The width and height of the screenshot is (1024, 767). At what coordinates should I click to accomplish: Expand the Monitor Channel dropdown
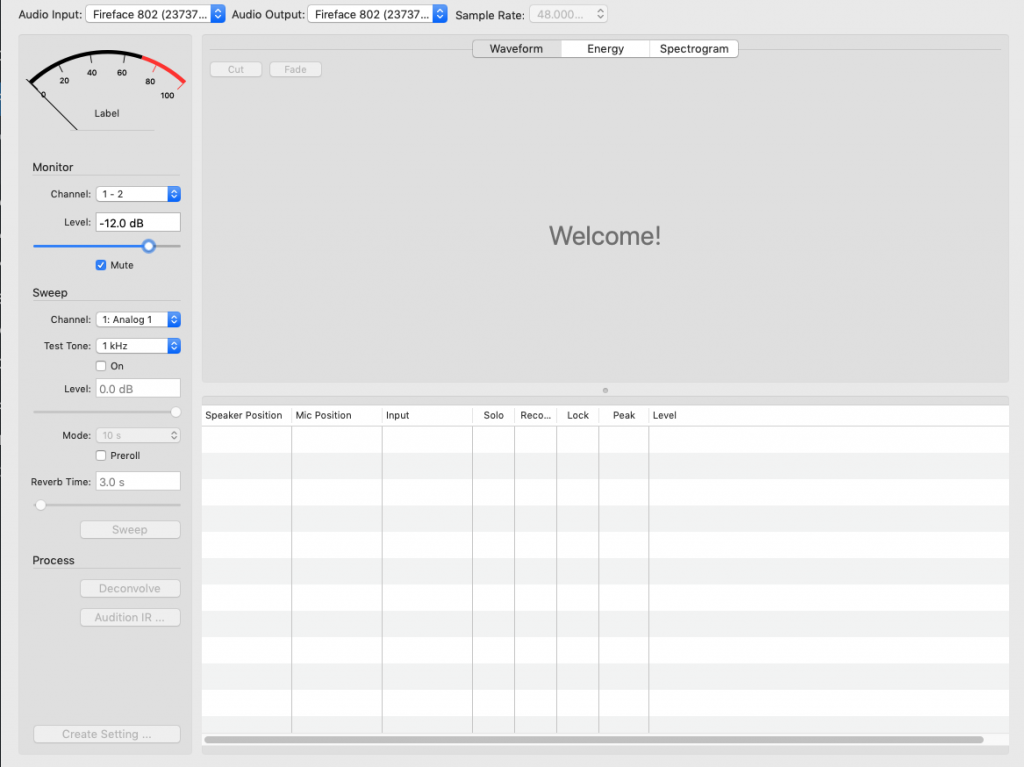138,194
